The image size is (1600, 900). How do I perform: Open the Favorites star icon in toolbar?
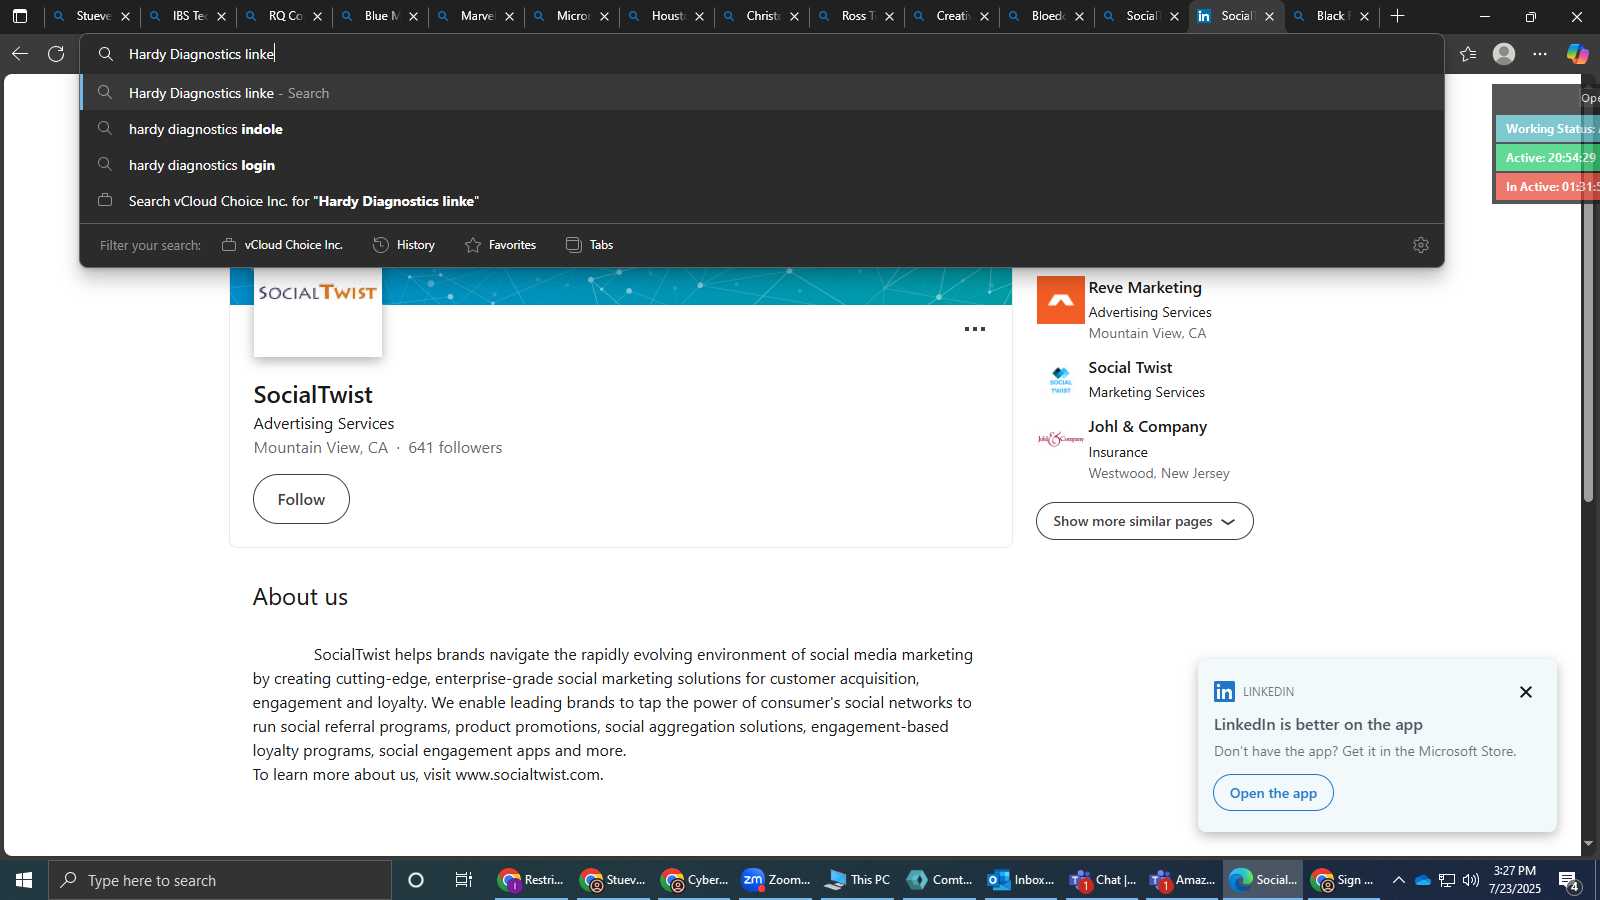1468,54
